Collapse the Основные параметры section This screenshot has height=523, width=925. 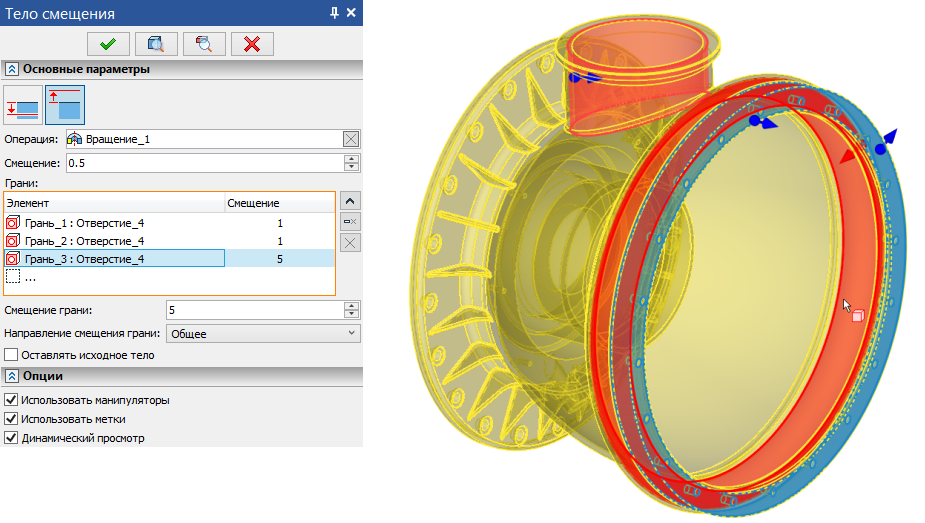(12, 69)
